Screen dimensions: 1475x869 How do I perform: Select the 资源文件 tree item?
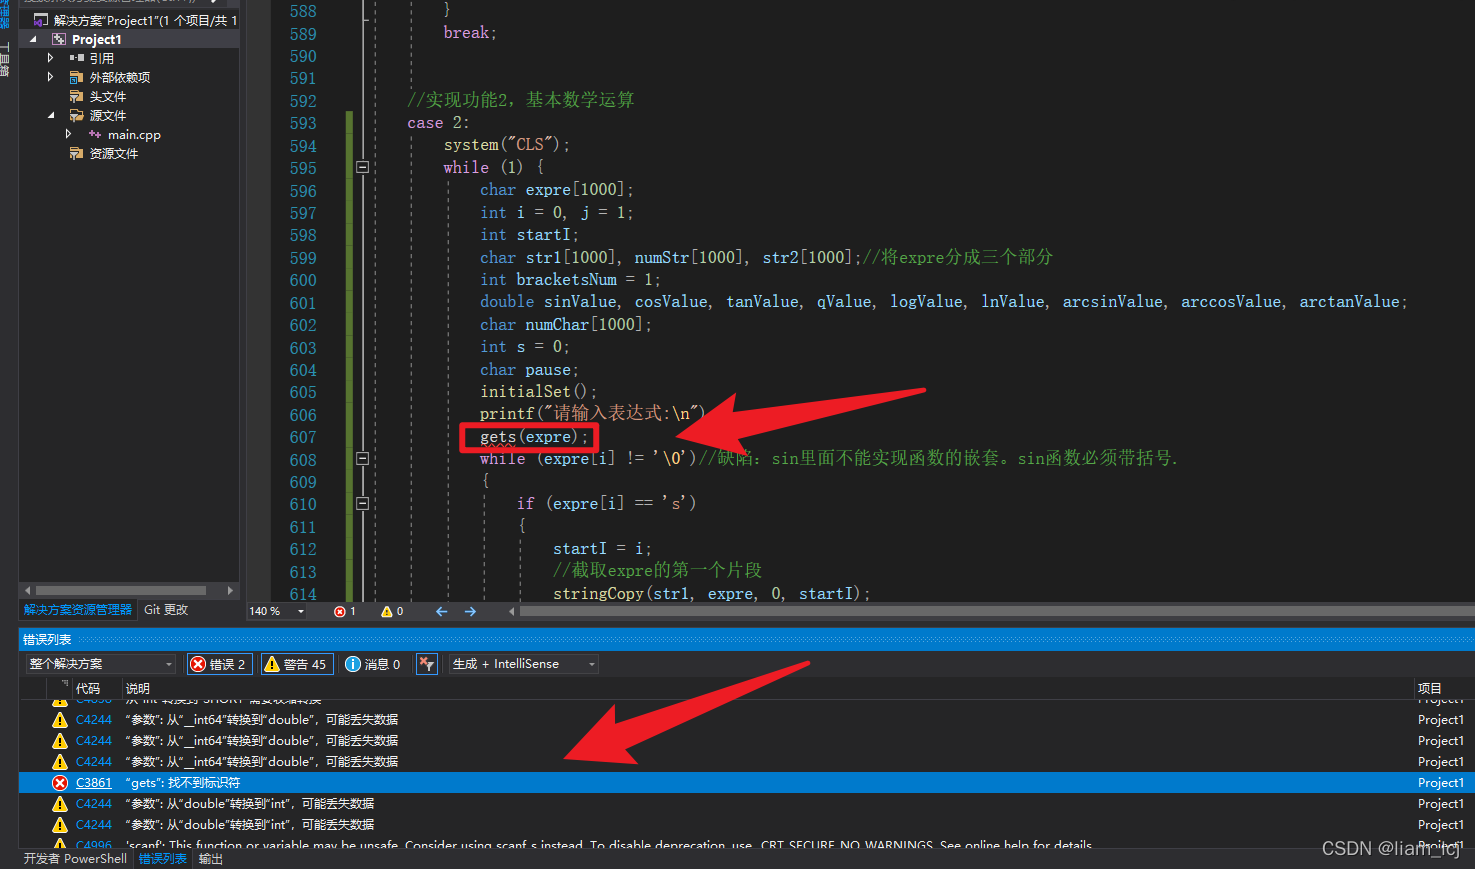click(x=114, y=153)
